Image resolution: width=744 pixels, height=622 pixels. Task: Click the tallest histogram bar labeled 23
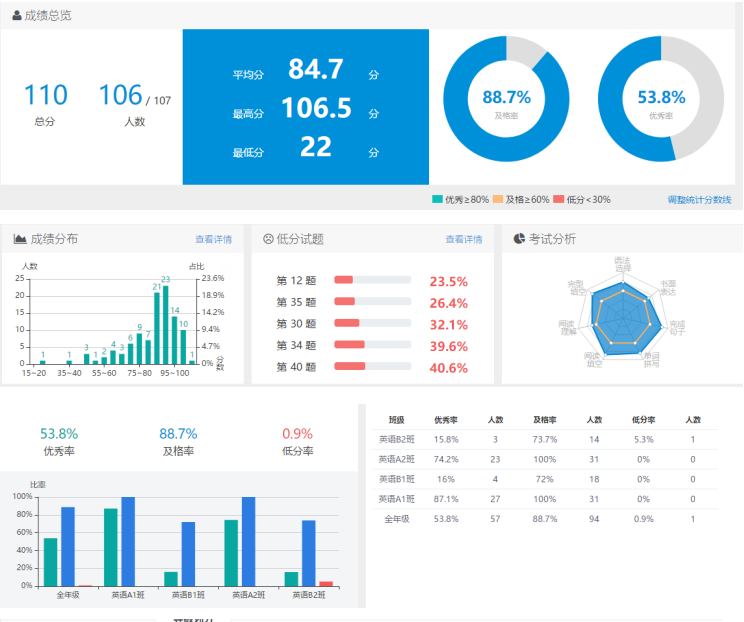pyautogui.click(x=166, y=325)
